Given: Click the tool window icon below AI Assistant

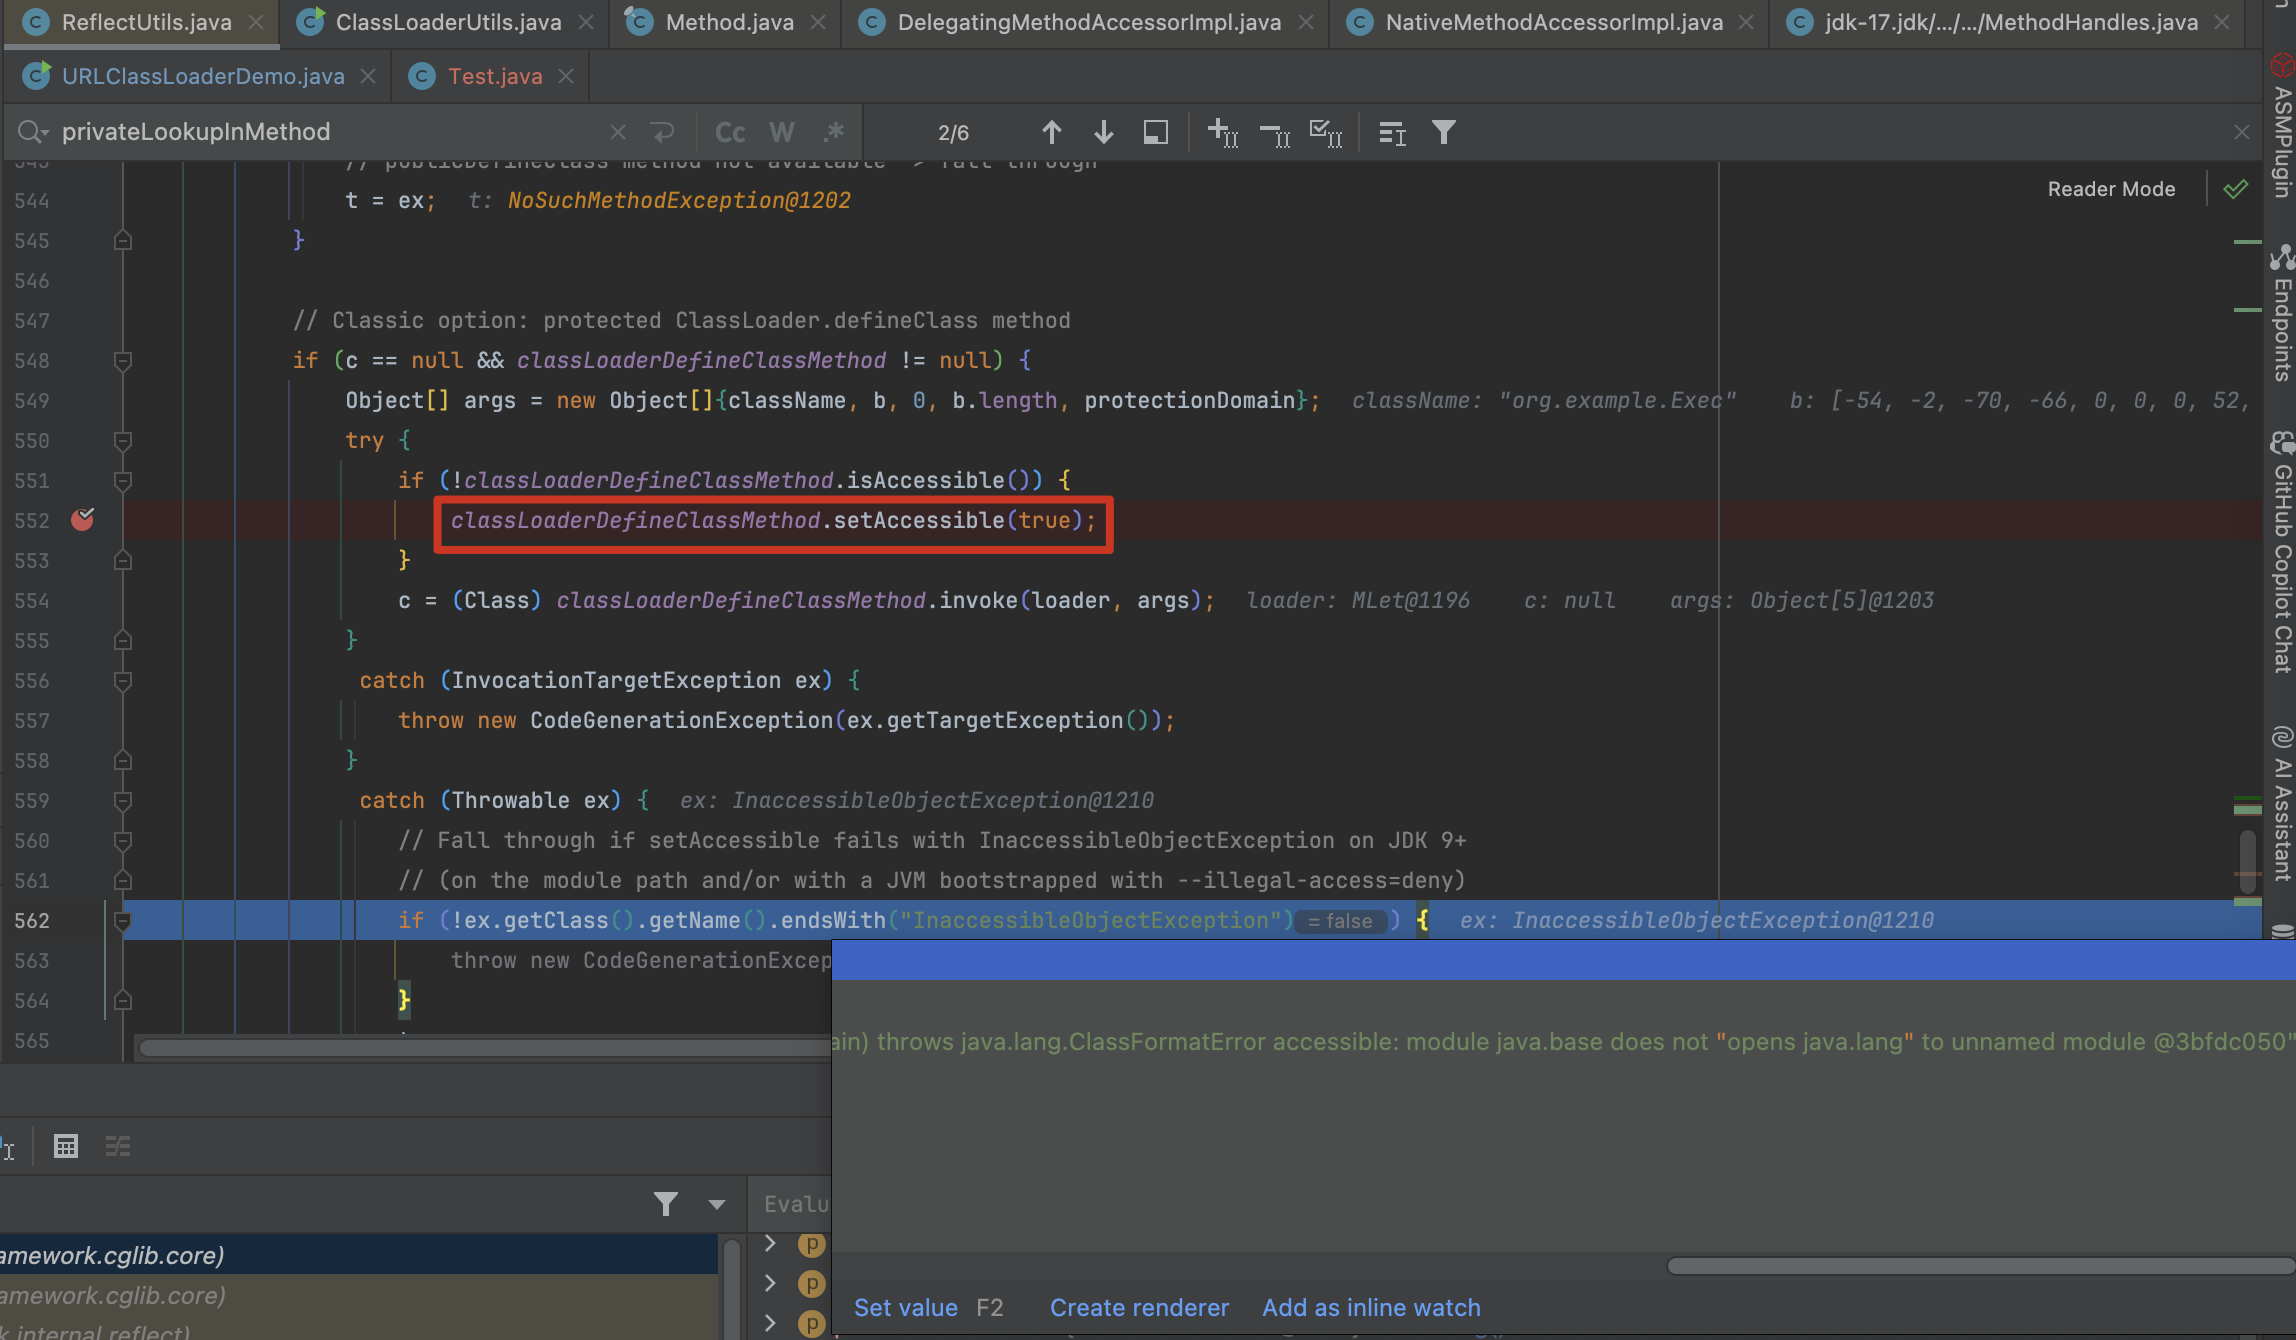Looking at the screenshot, I should click(x=2282, y=930).
